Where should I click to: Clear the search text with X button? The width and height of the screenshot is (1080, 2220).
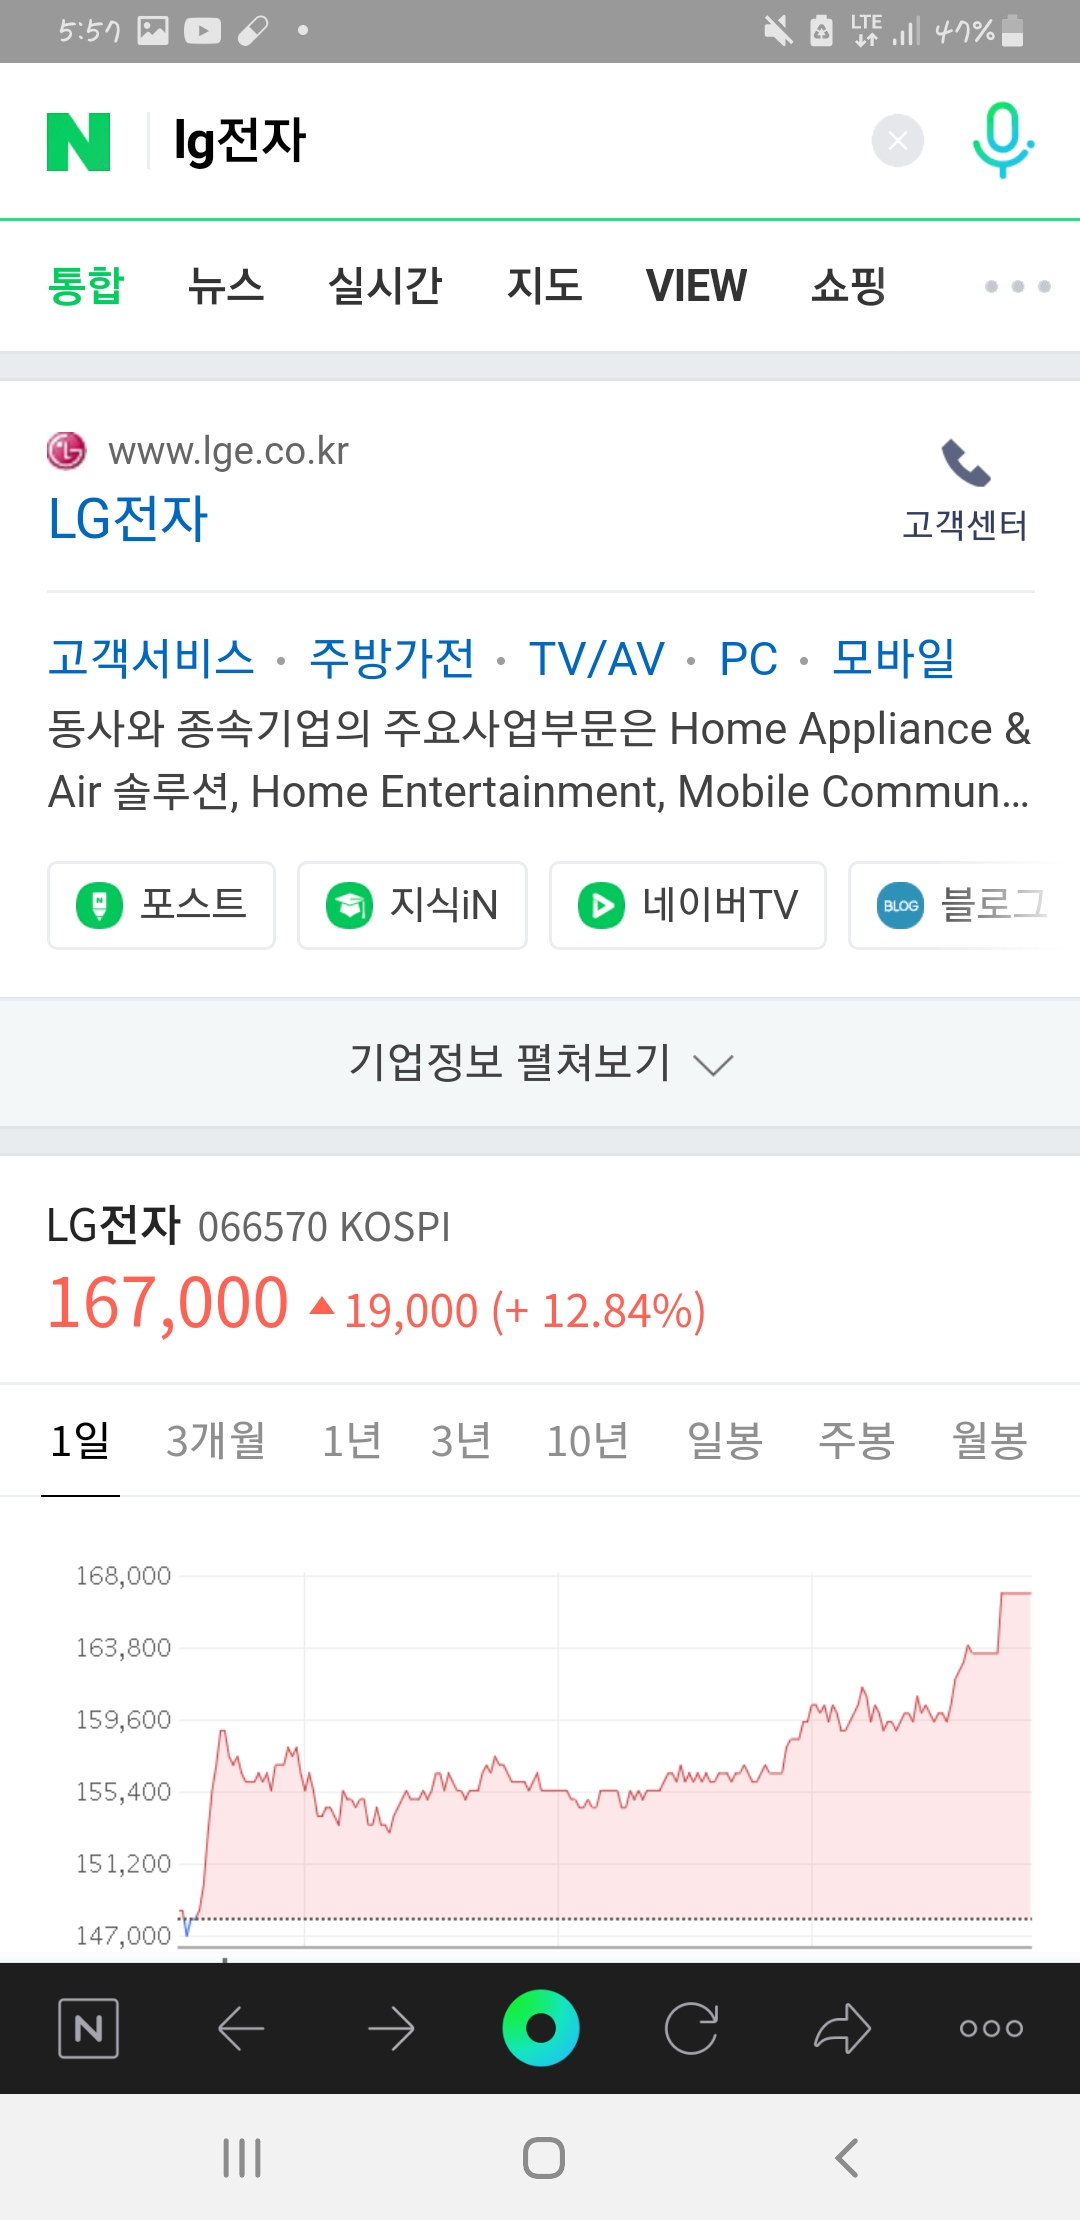(x=897, y=141)
